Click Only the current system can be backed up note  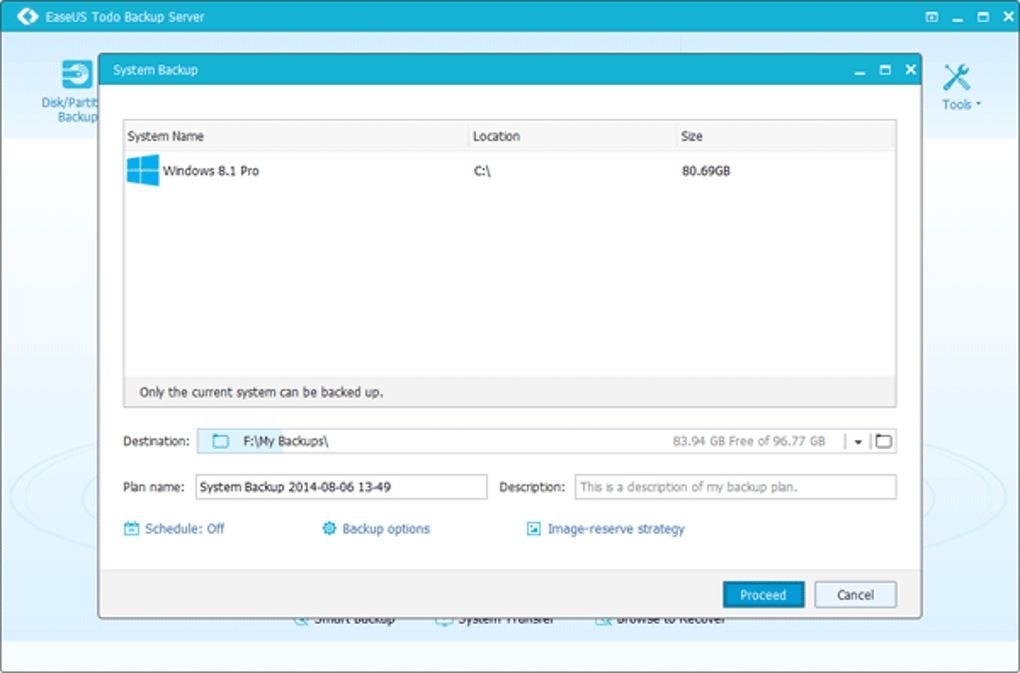tap(261, 392)
